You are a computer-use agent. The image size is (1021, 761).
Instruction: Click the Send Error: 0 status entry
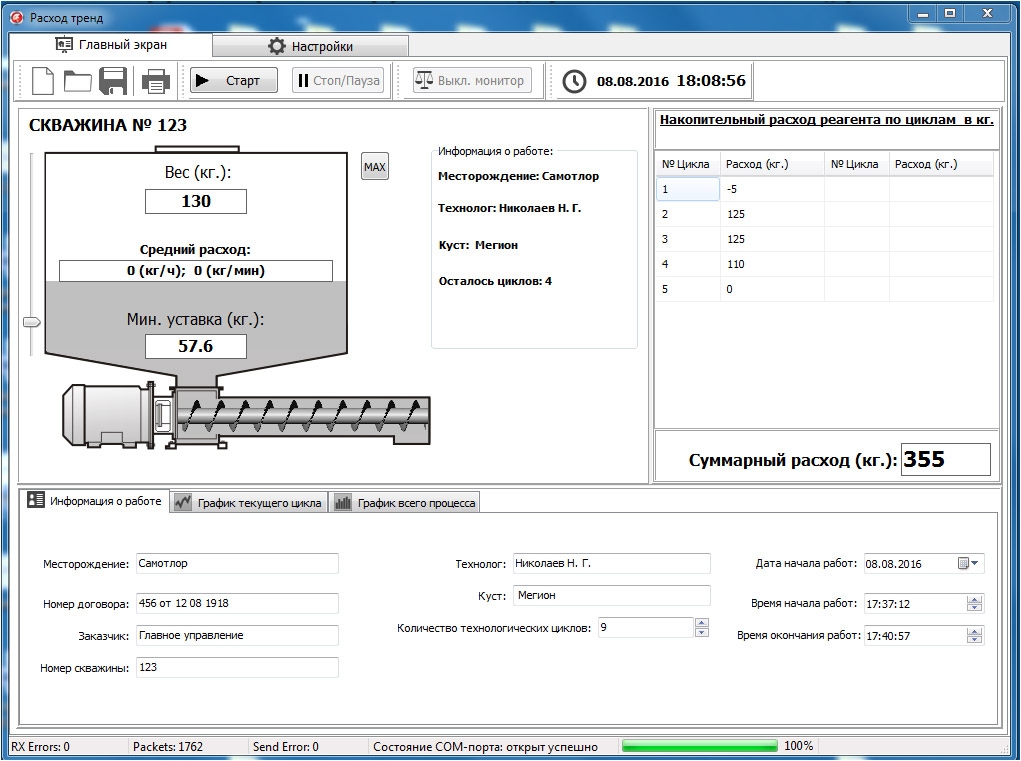[286, 747]
